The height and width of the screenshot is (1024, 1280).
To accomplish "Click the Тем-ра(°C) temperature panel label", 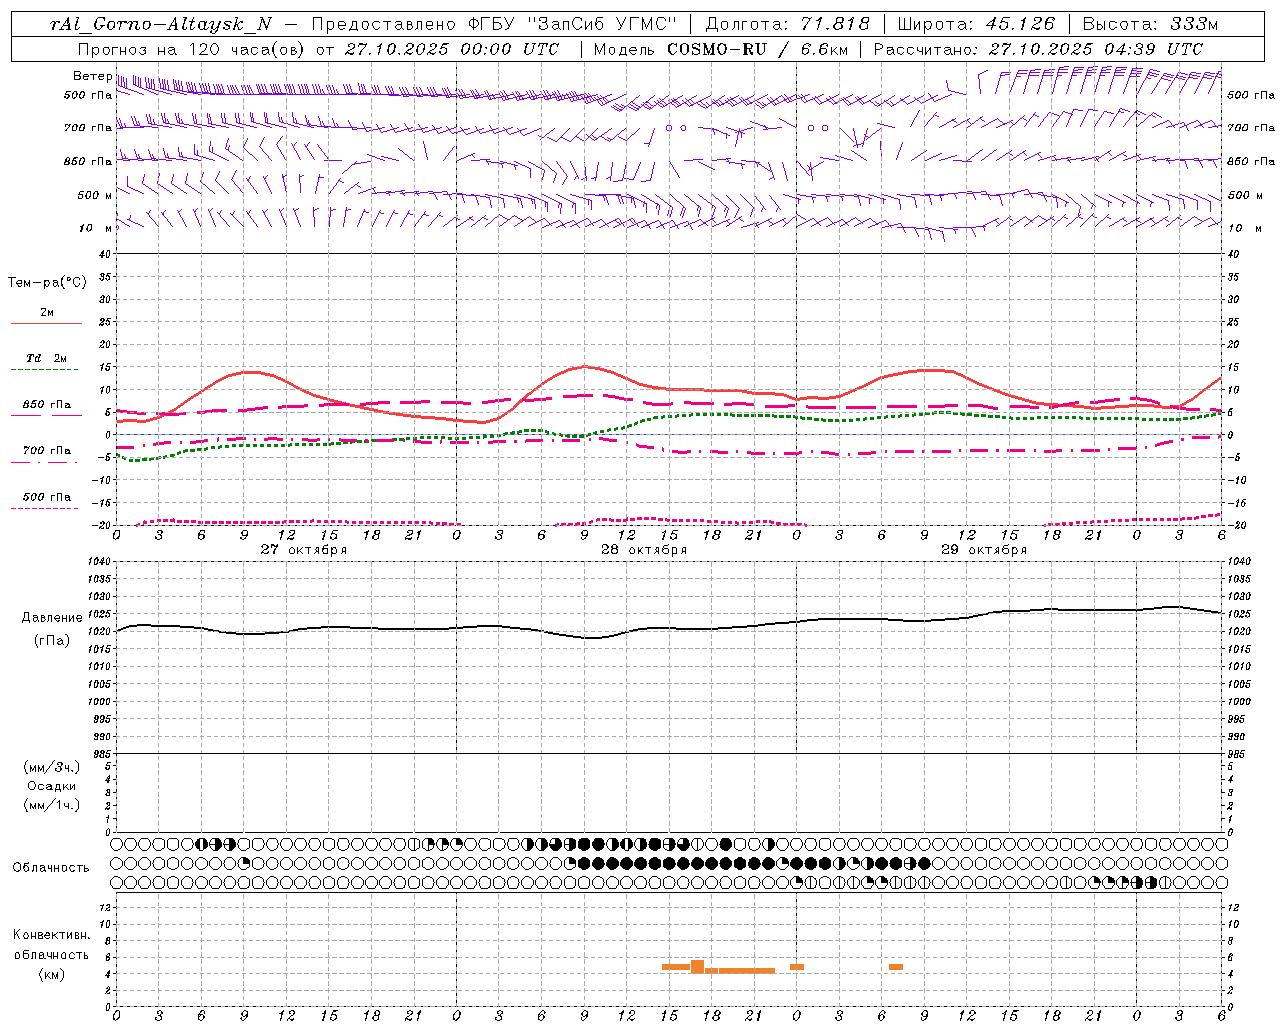I will click(x=46, y=283).
